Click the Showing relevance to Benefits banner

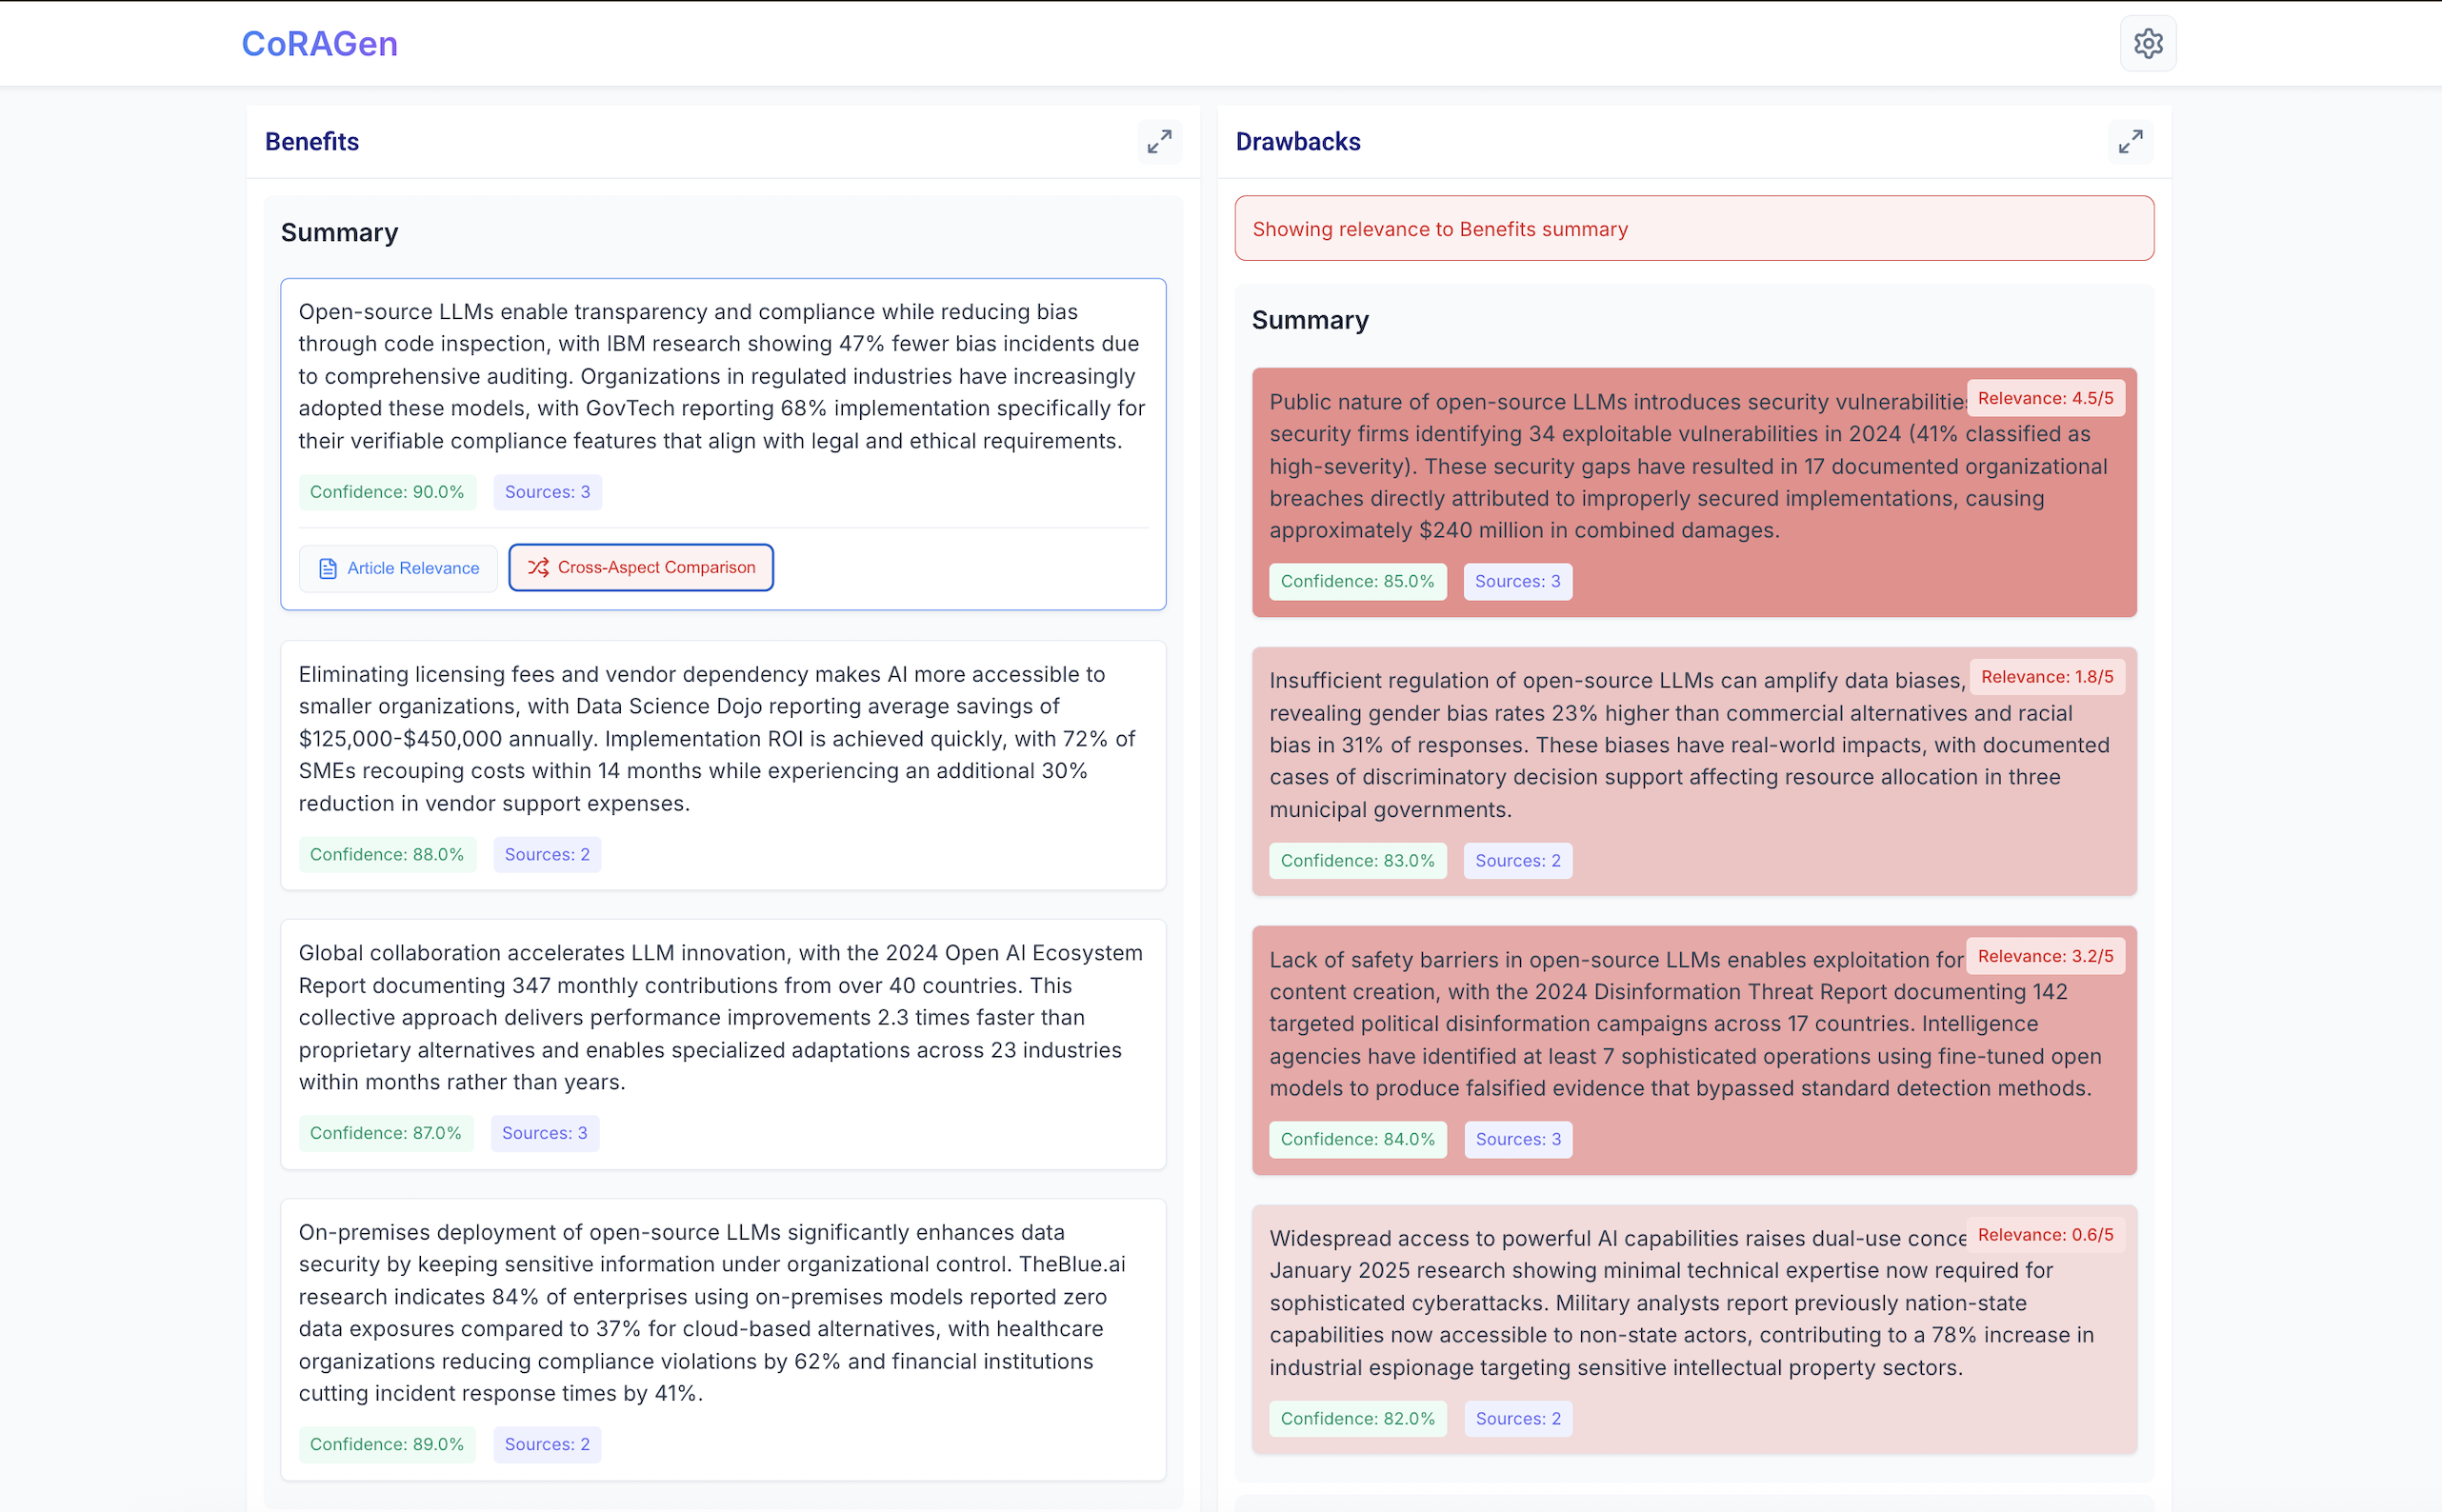point(1693,229)
